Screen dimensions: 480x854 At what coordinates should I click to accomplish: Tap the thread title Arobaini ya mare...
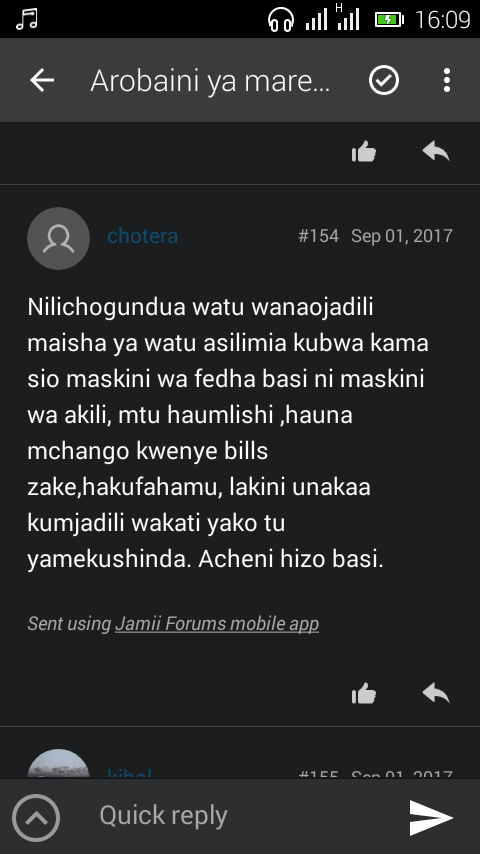coord(210,81)
